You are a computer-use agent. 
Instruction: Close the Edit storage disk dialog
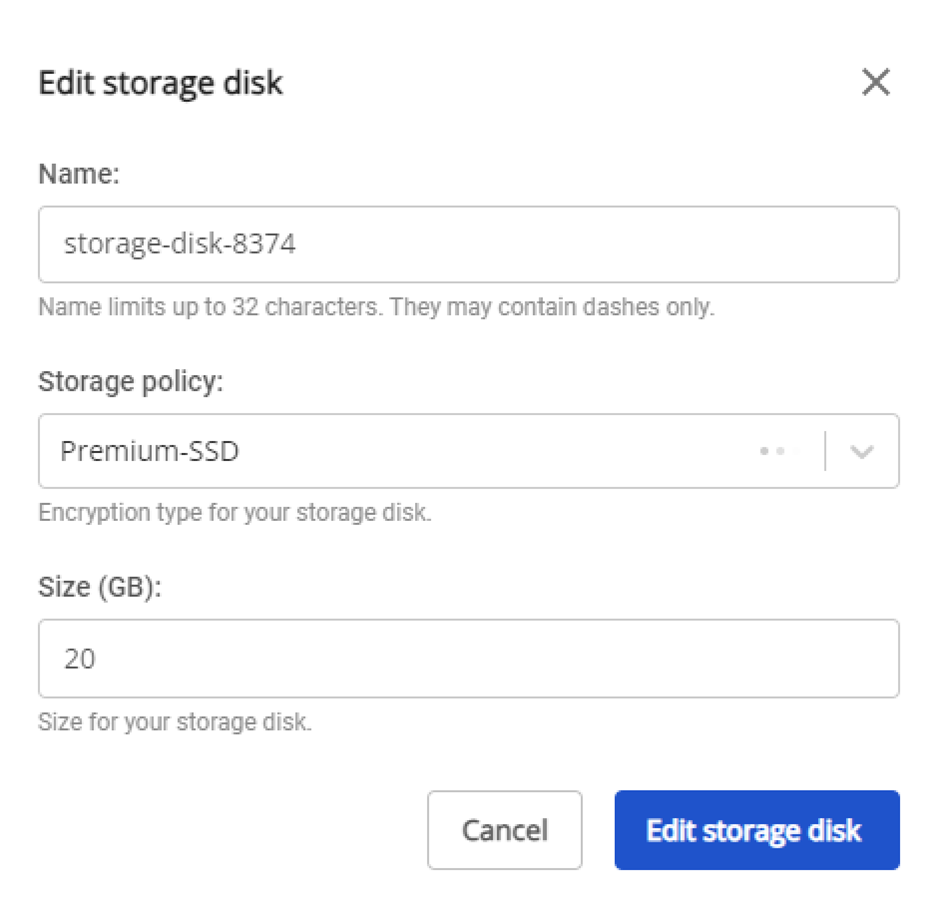(875, 82)
